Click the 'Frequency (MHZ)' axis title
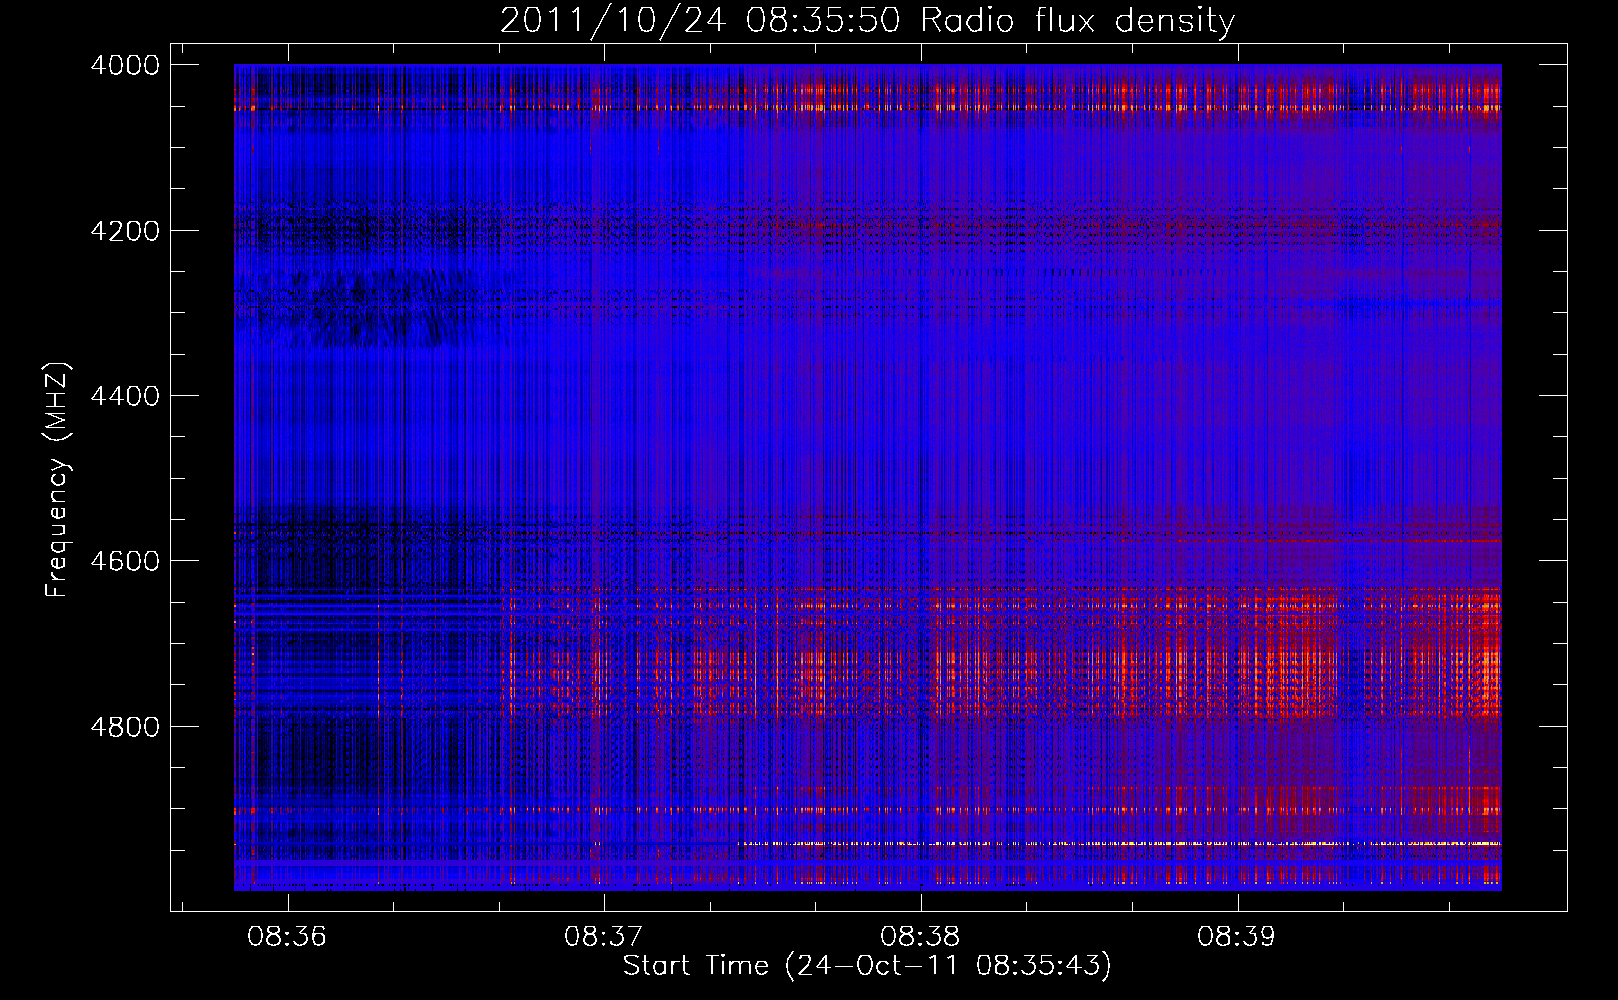This screenshot has width=1618, height=1000. click(x=57, y=480)
